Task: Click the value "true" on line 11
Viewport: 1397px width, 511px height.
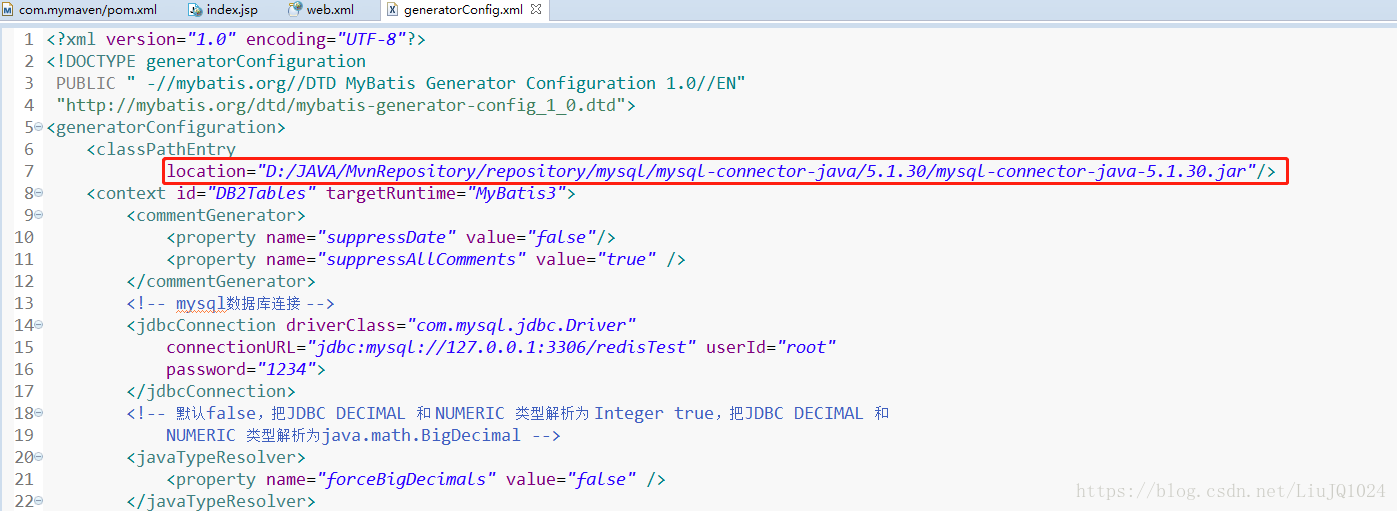Action: [x=626, y=259]
